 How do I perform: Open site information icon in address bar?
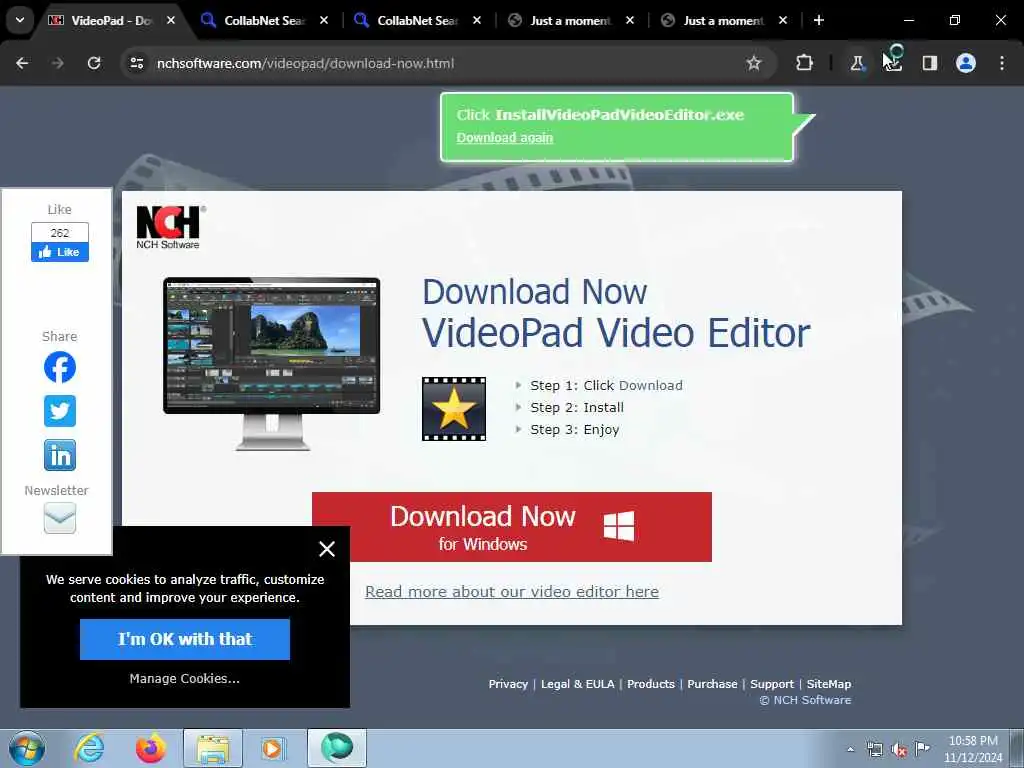pyautogui.click(x=136, y=63)
